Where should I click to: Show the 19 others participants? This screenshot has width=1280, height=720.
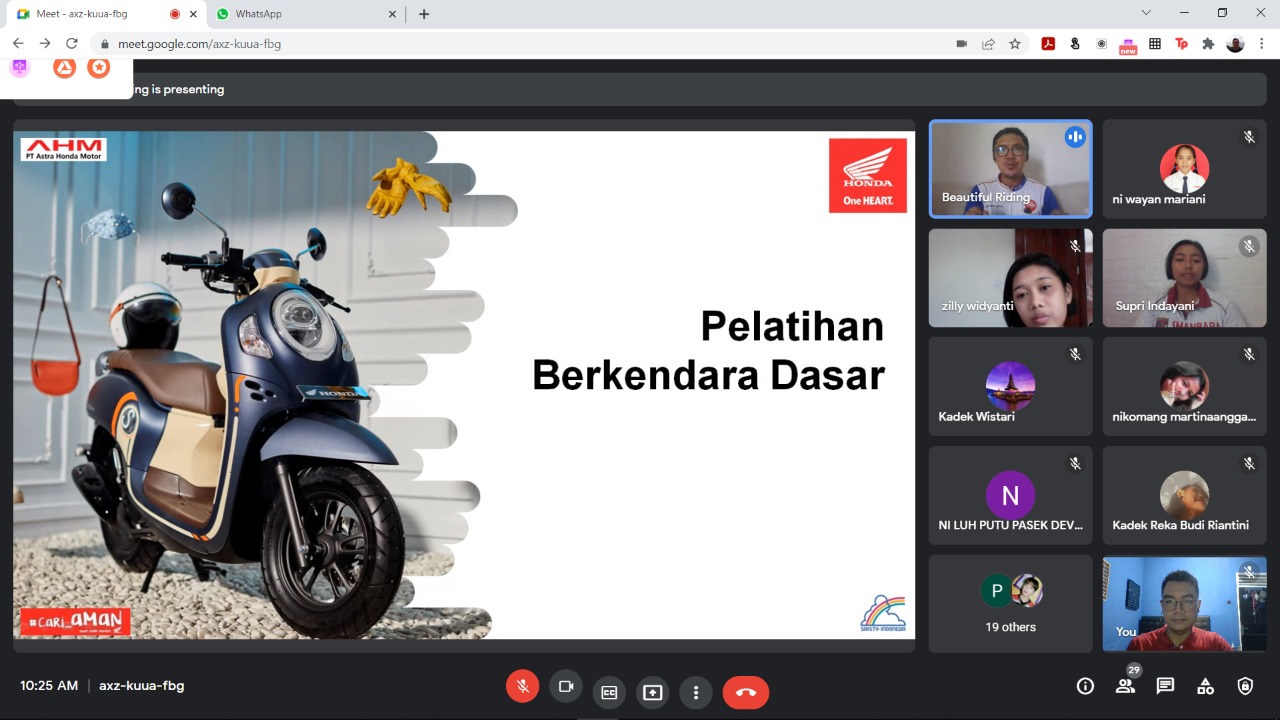[x=1010, y=604]
